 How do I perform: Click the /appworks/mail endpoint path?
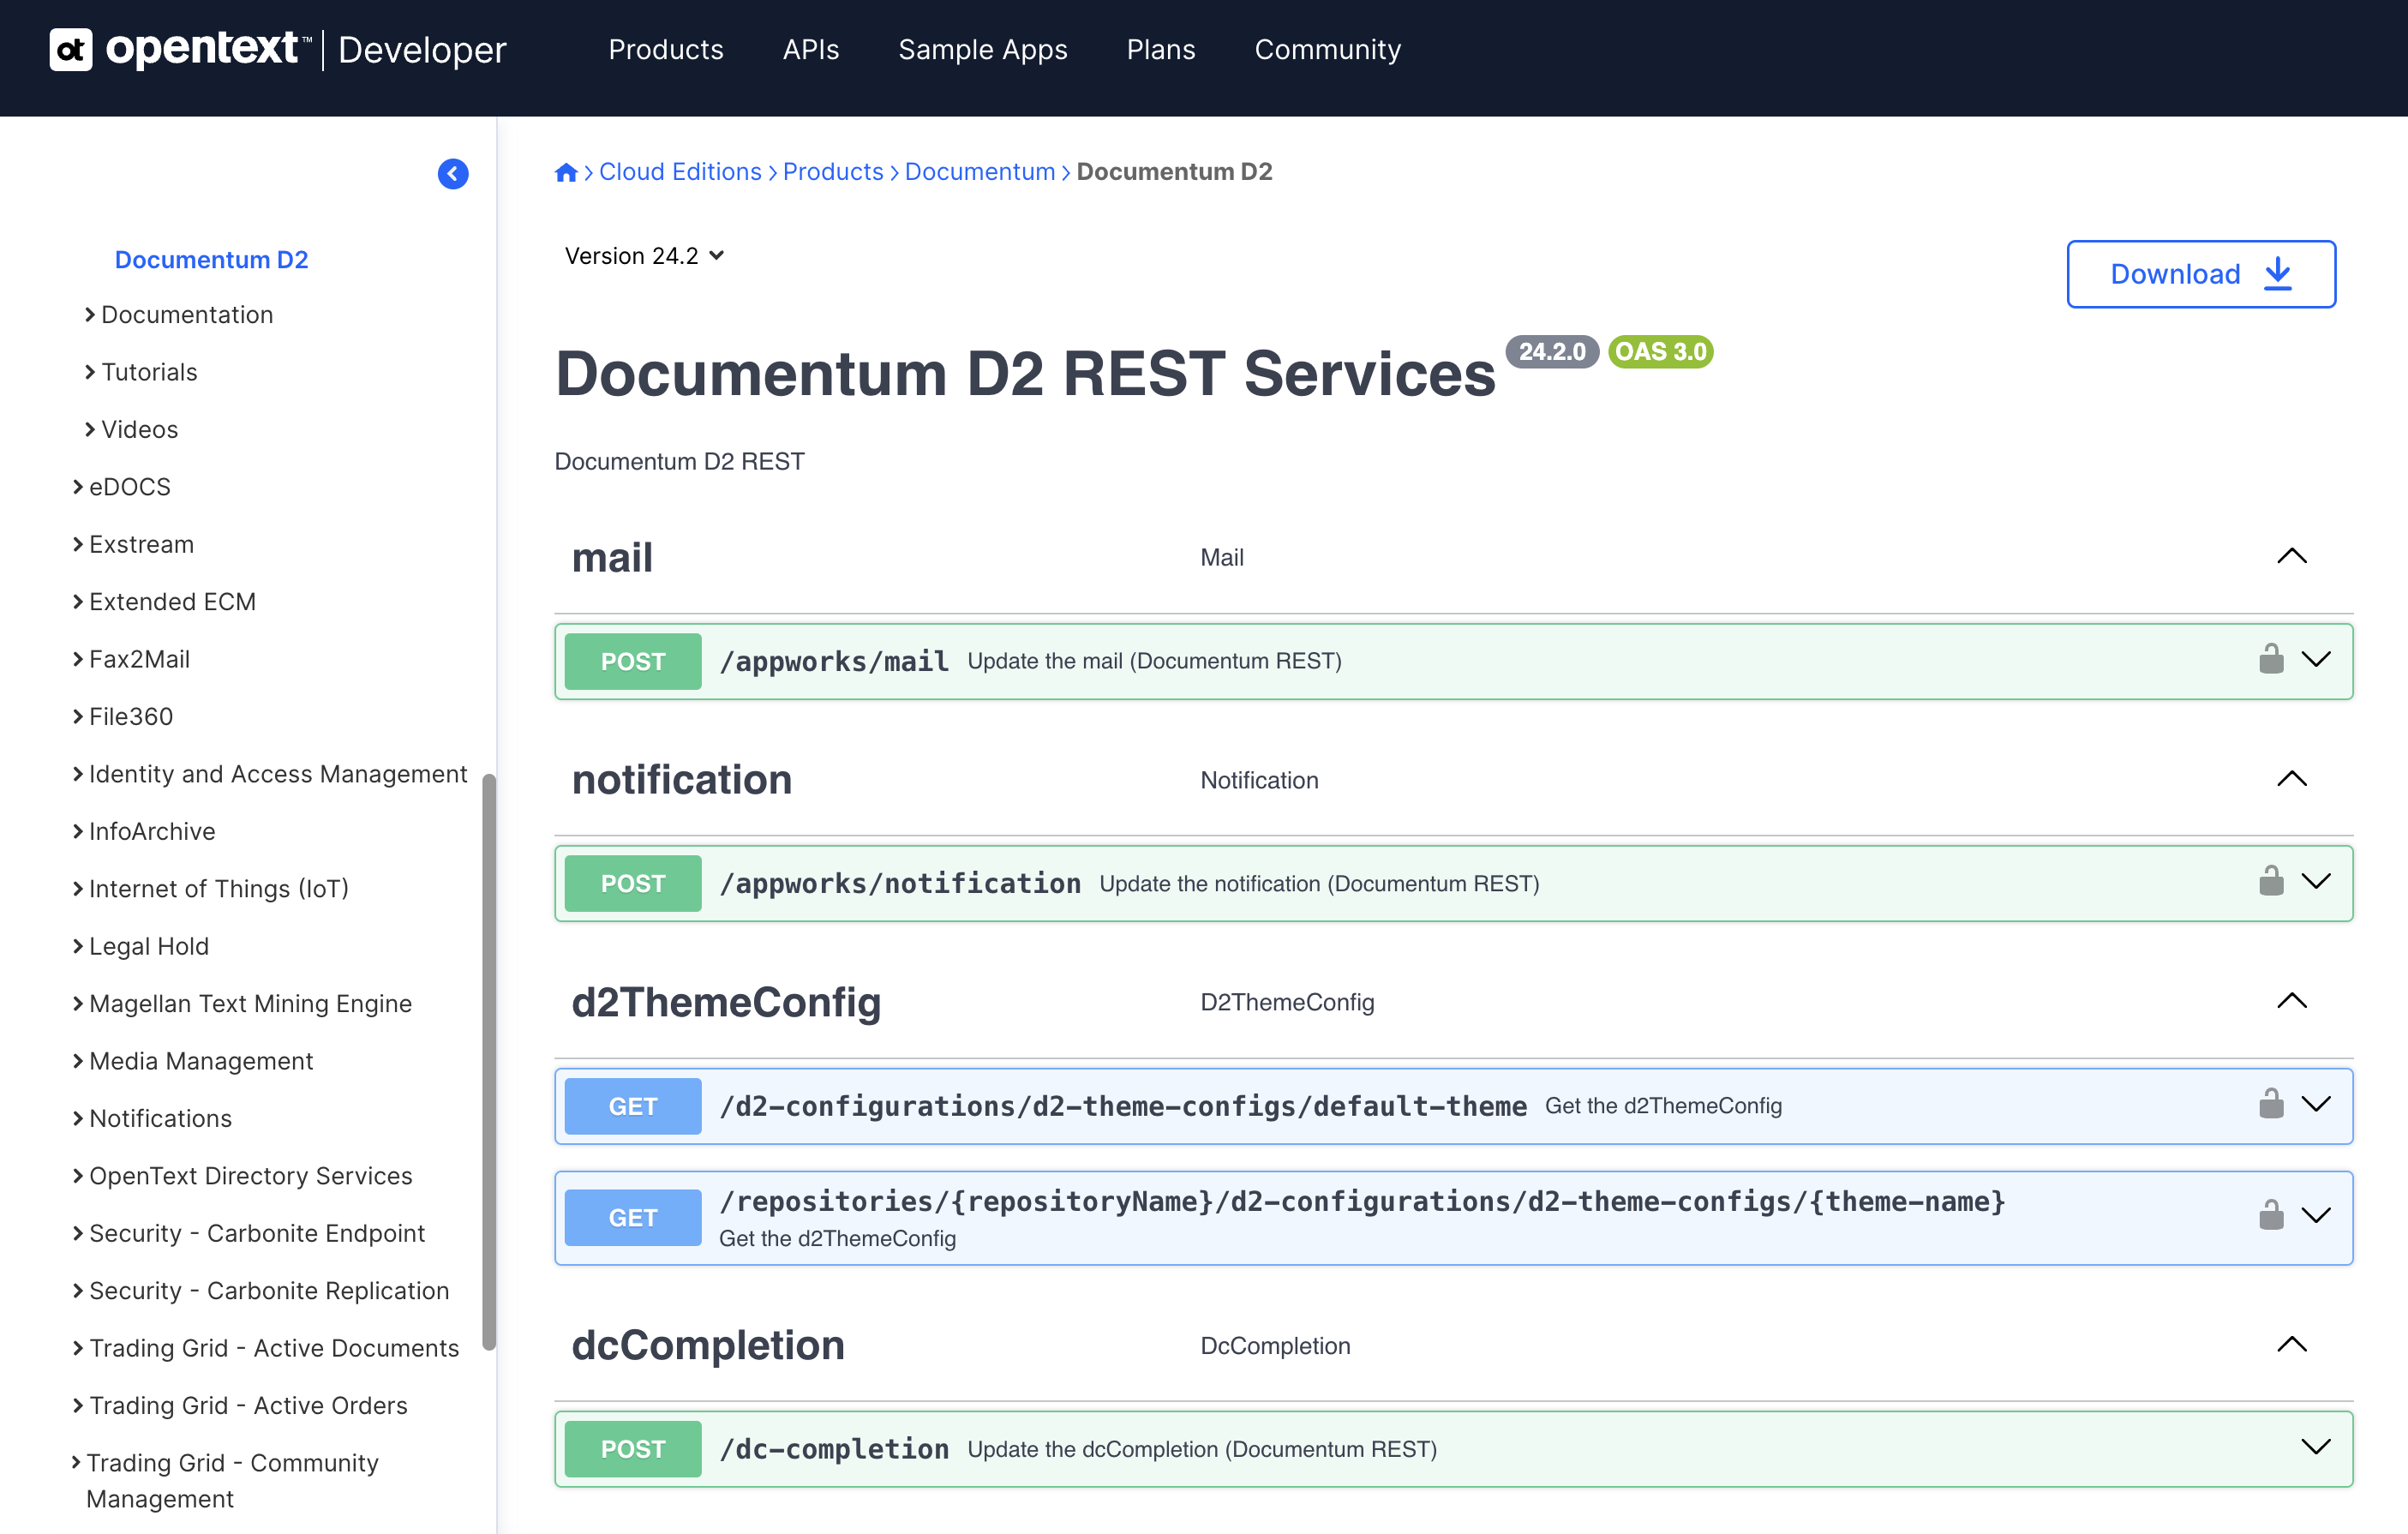pyautogui.click(x=834, y=661)
